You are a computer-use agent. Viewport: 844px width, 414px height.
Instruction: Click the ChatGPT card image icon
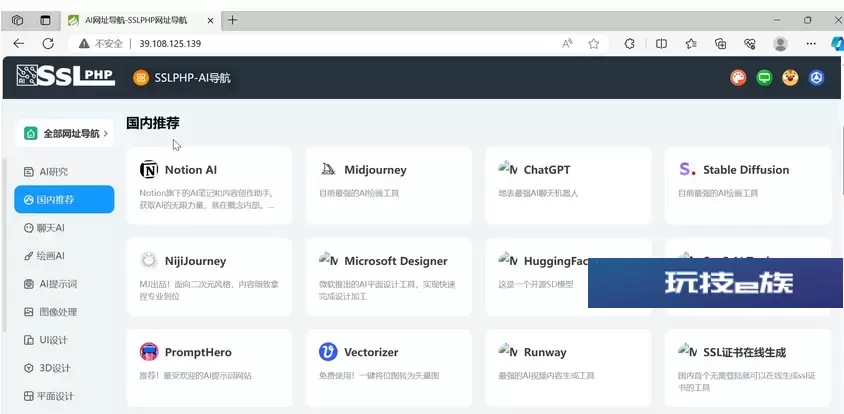(508, 169)
